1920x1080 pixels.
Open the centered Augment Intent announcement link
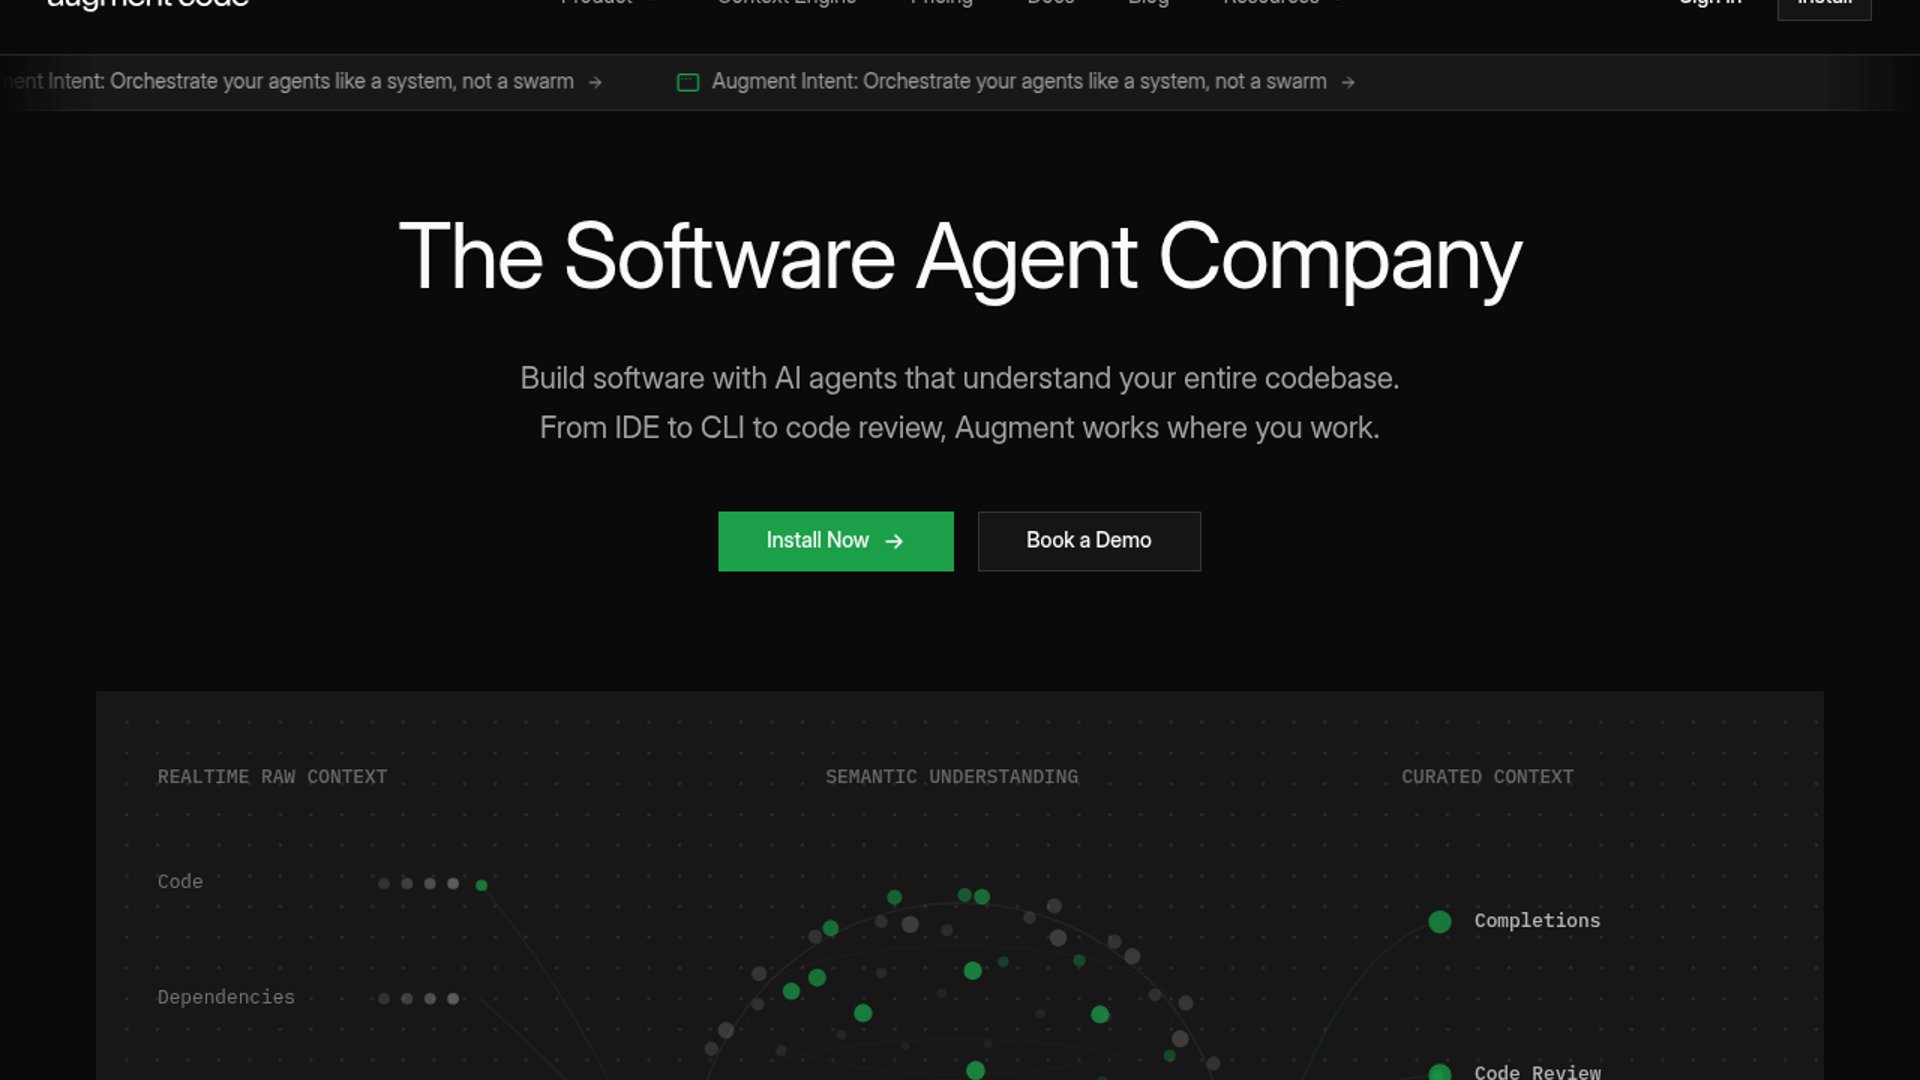pos(1018,82)
